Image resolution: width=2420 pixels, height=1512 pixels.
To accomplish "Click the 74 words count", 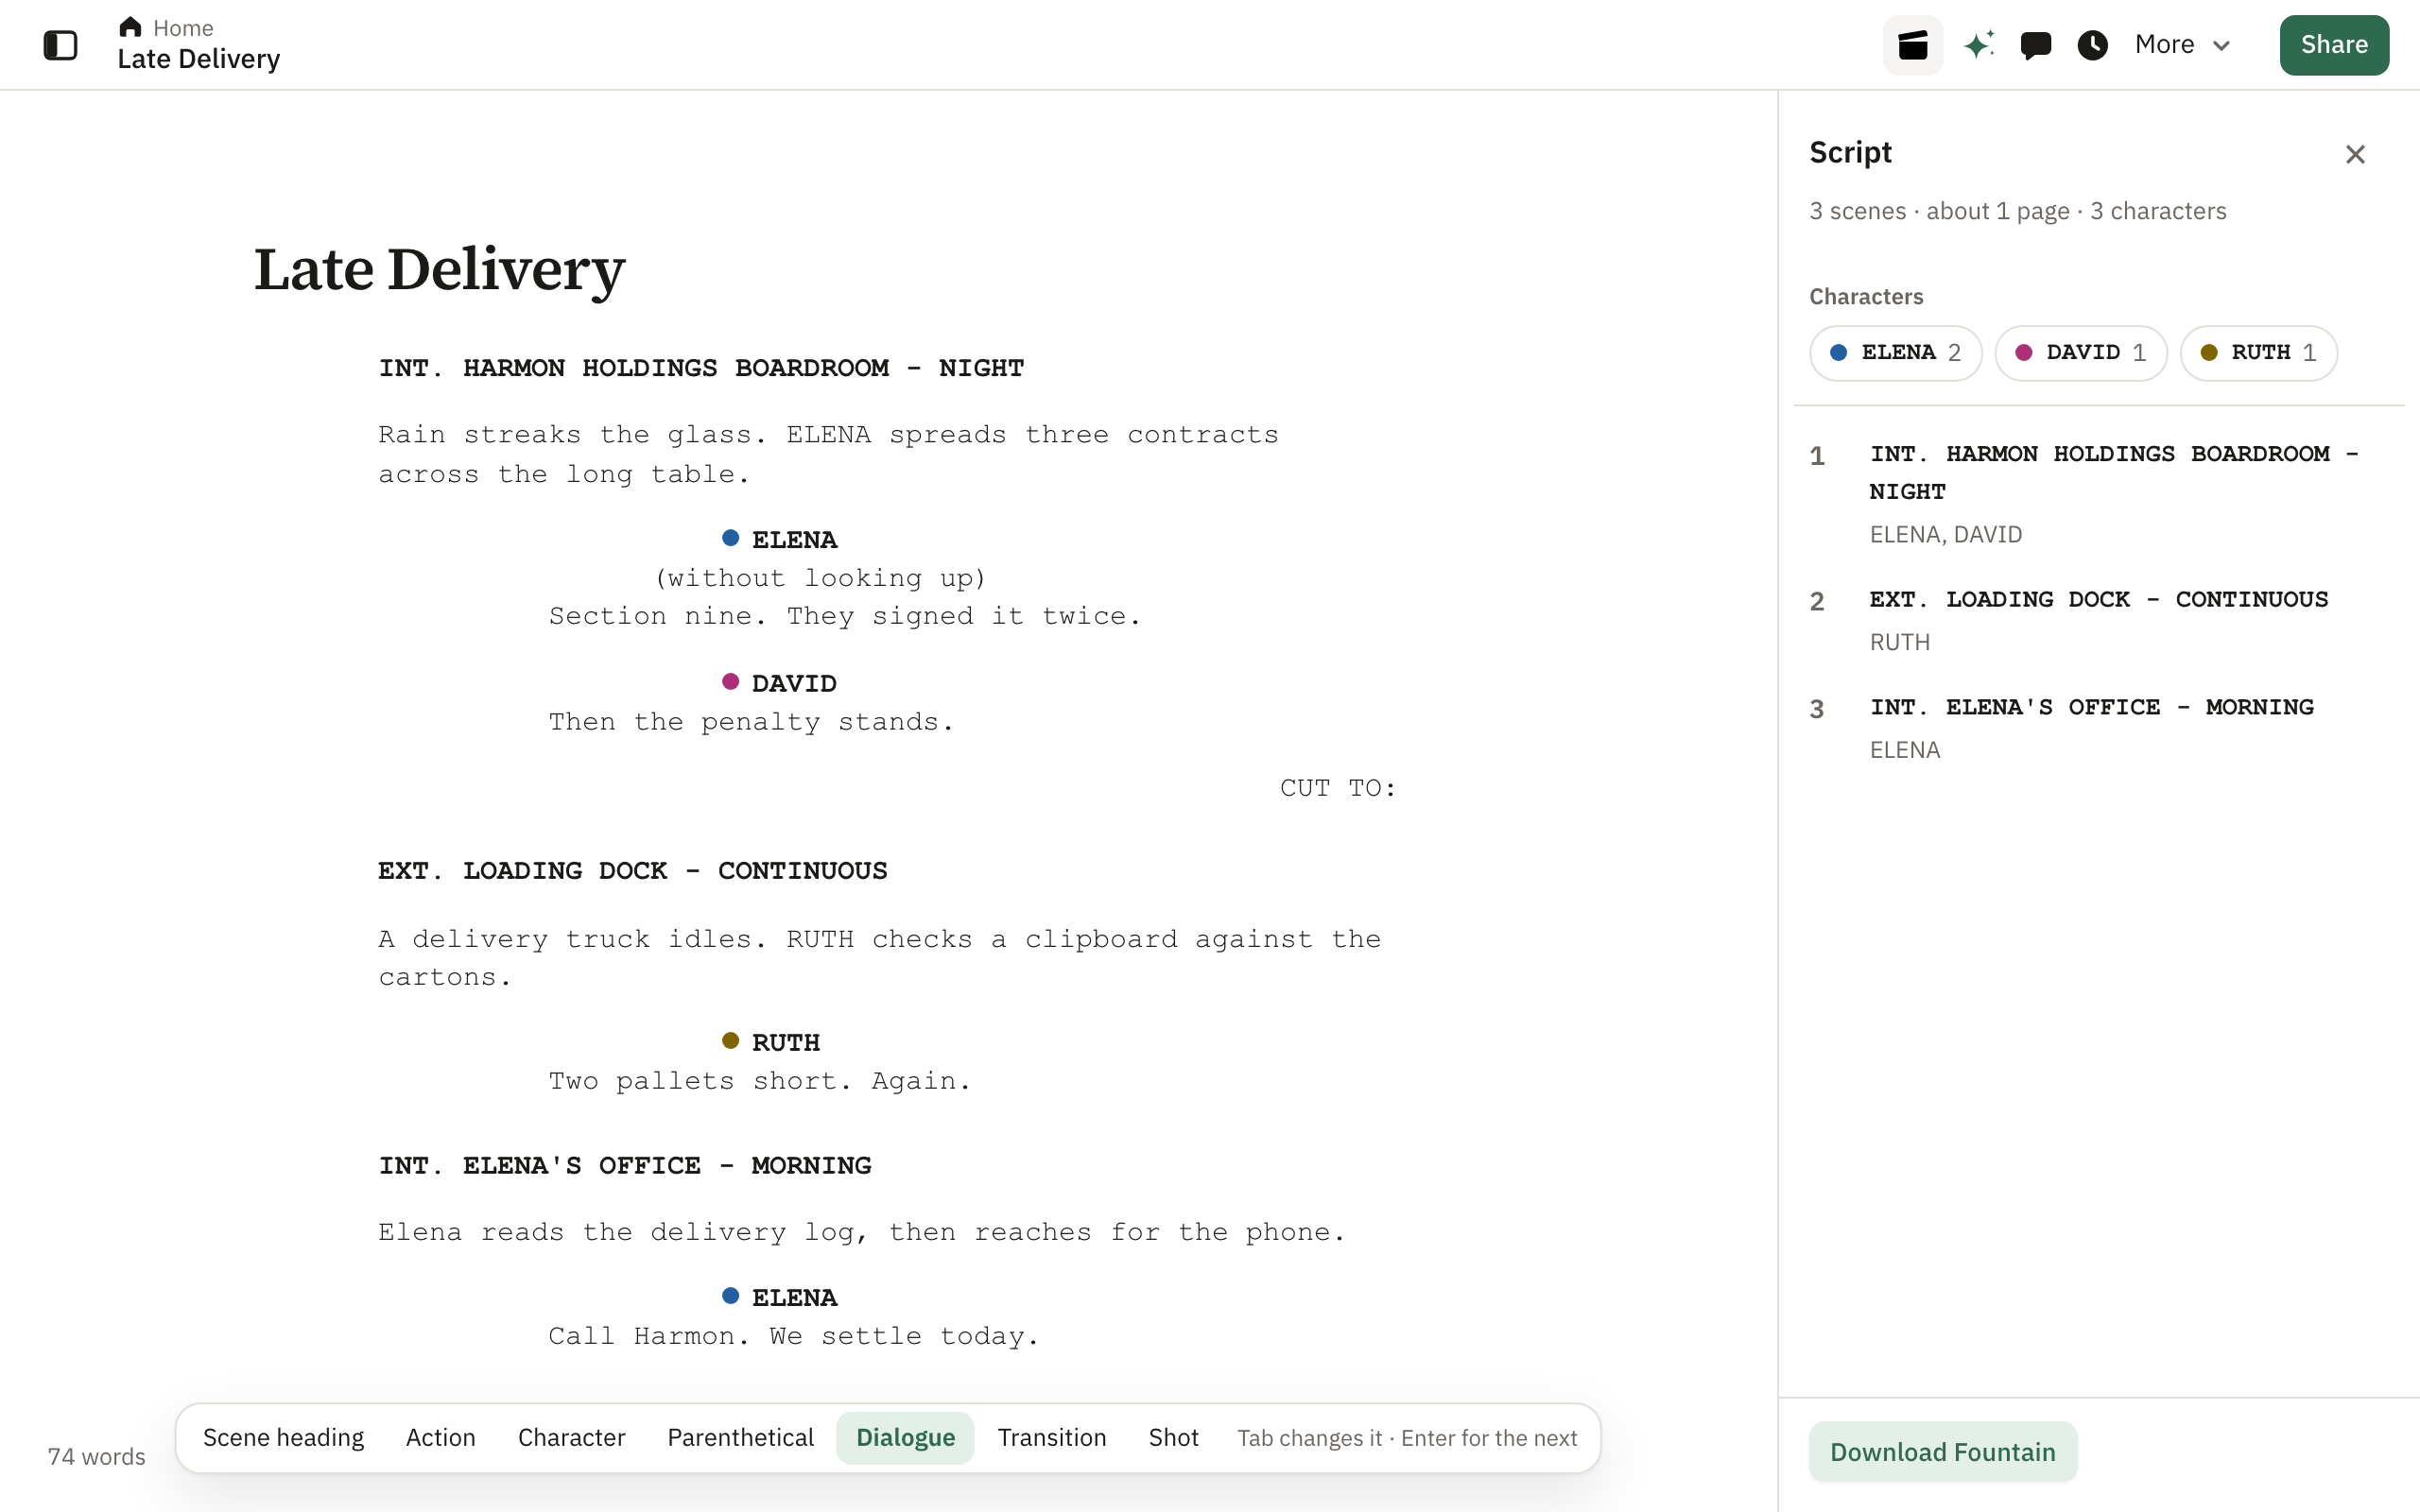I will [96, 1456].
